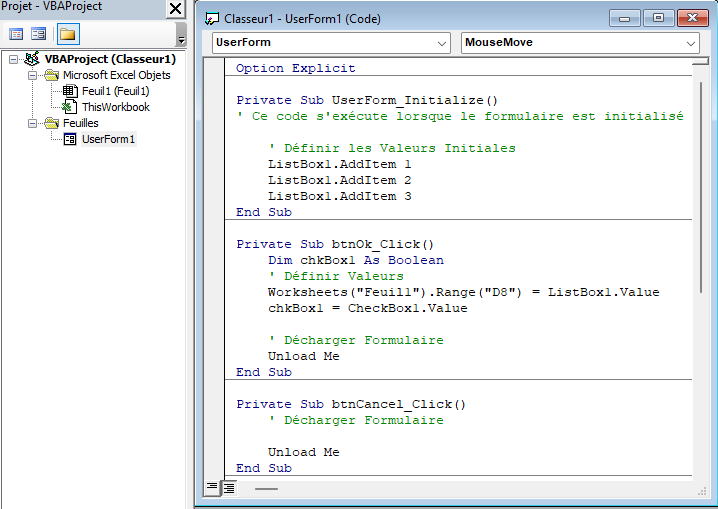718x509 pixels.
Task: Select the VBAProject project icon
Action: pyautogui.click(x=32, y=59)
